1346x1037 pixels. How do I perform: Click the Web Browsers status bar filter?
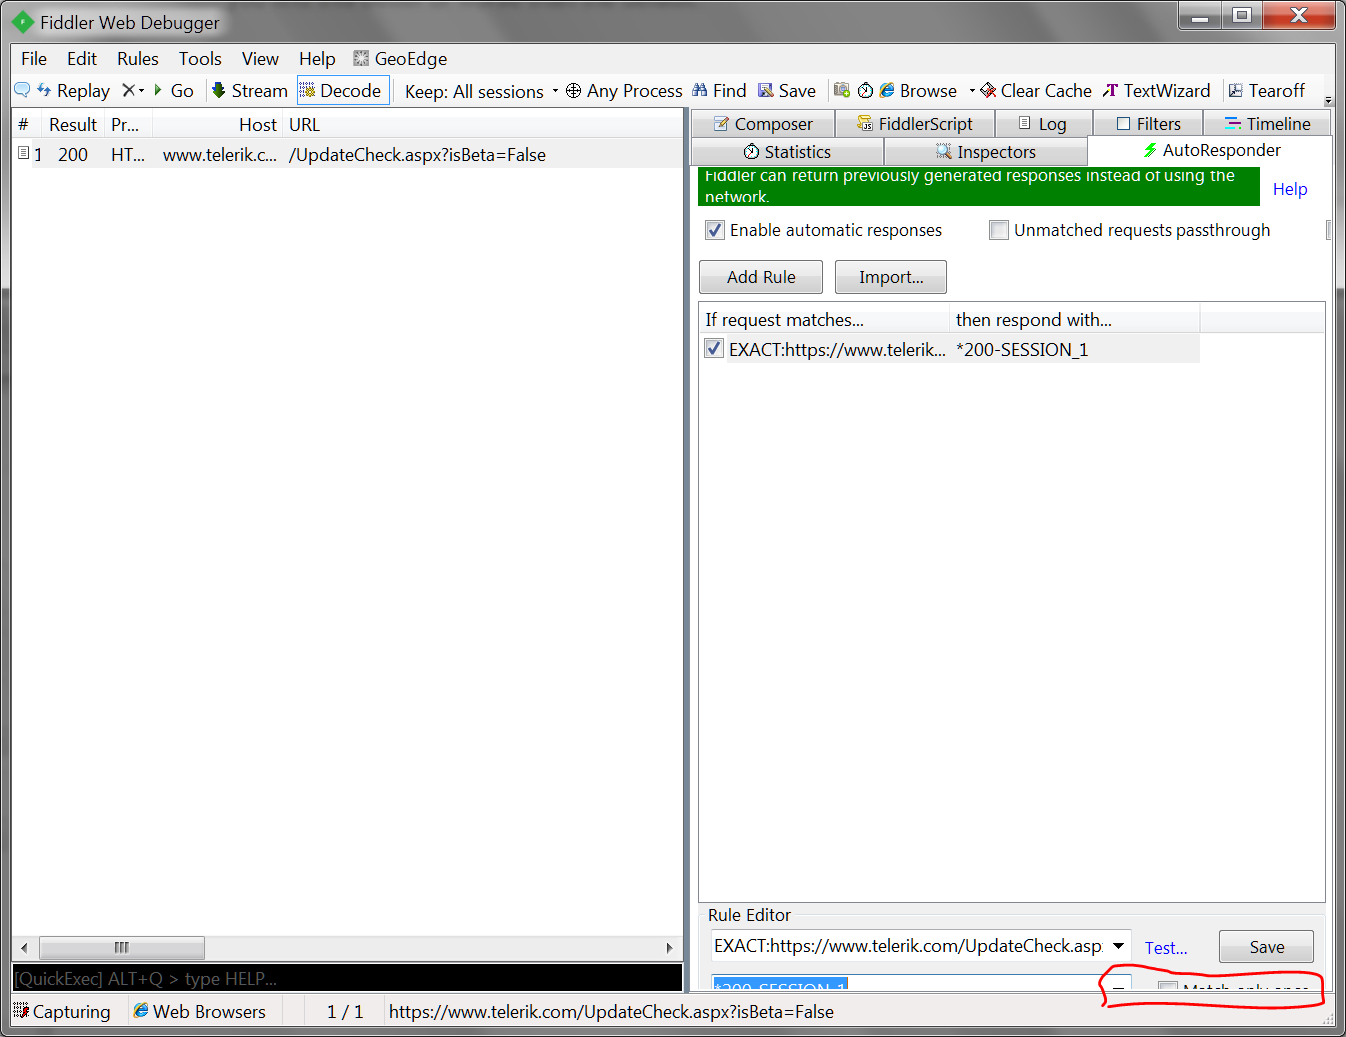click(x=199, y=1011)
